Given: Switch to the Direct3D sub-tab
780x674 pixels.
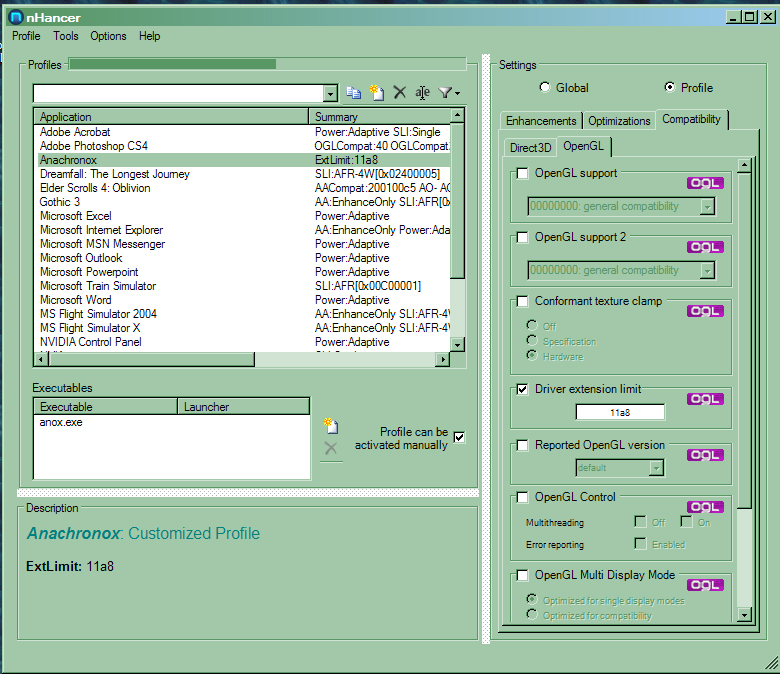Looking at the screenshot, I should (530, 148).
